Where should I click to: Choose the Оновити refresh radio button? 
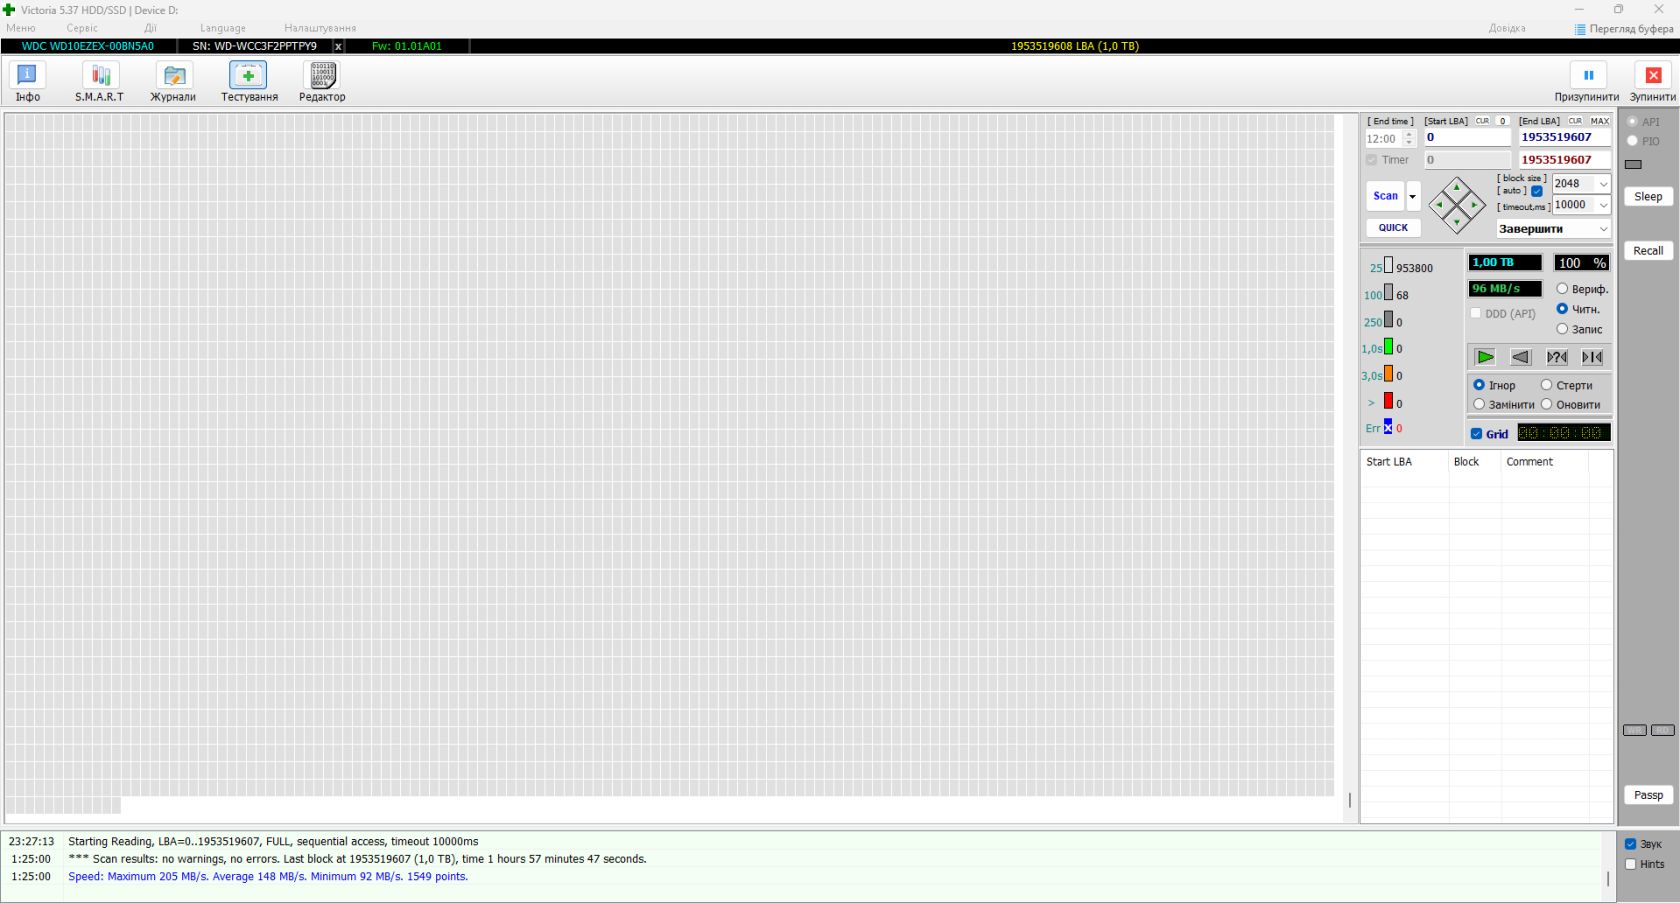(x=1546, y=404)
